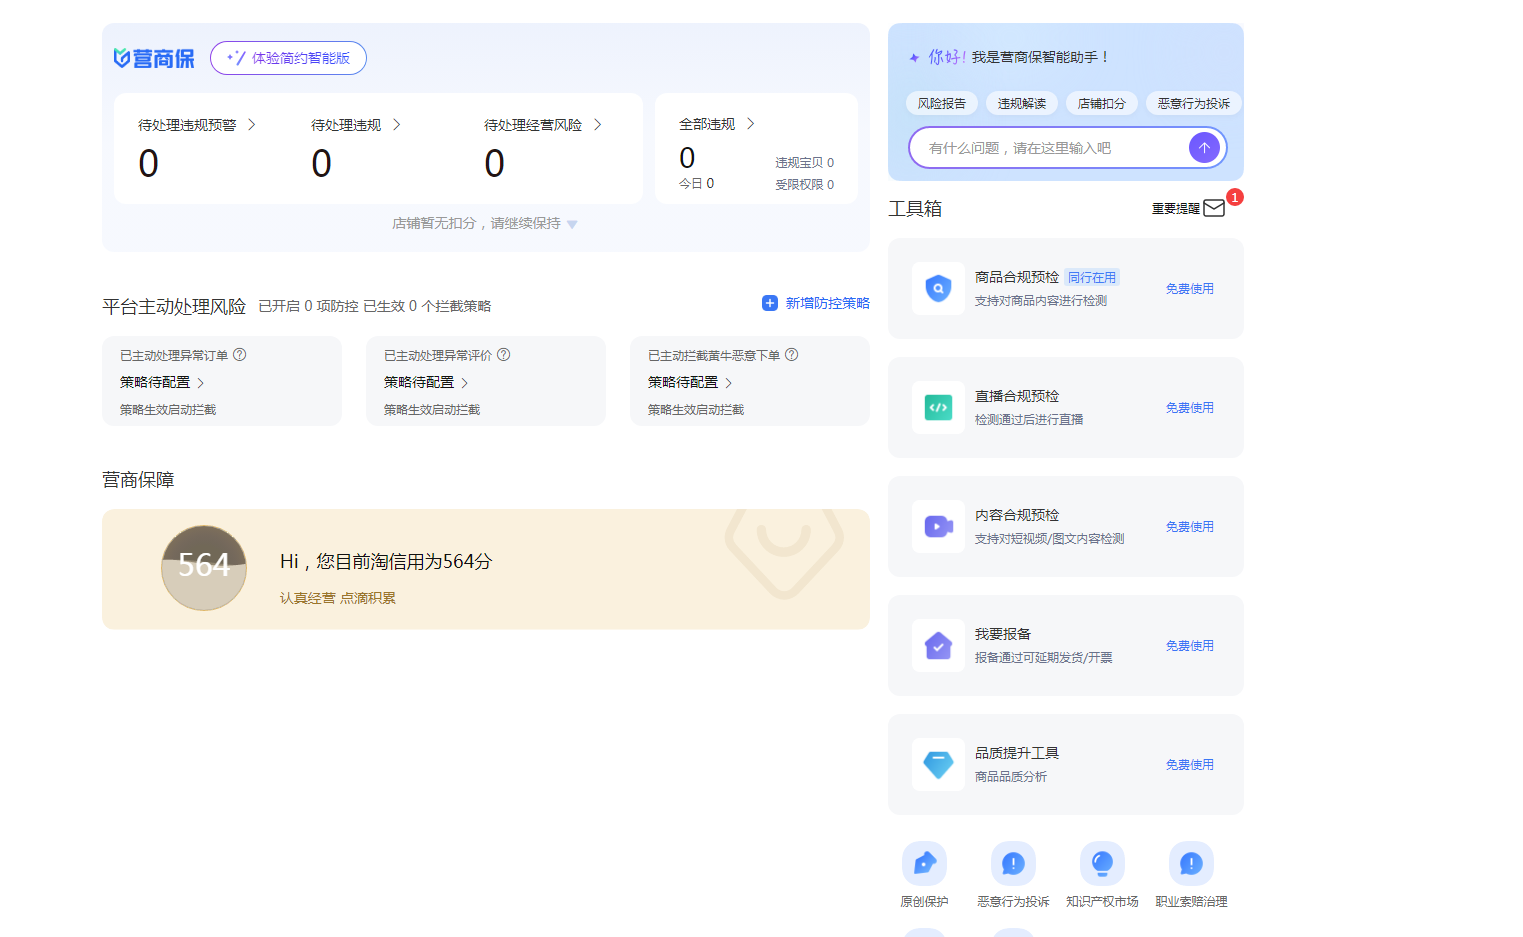Click 免费使用 for 品质提升工具
1523x937 pixels.
point(1190,765)
